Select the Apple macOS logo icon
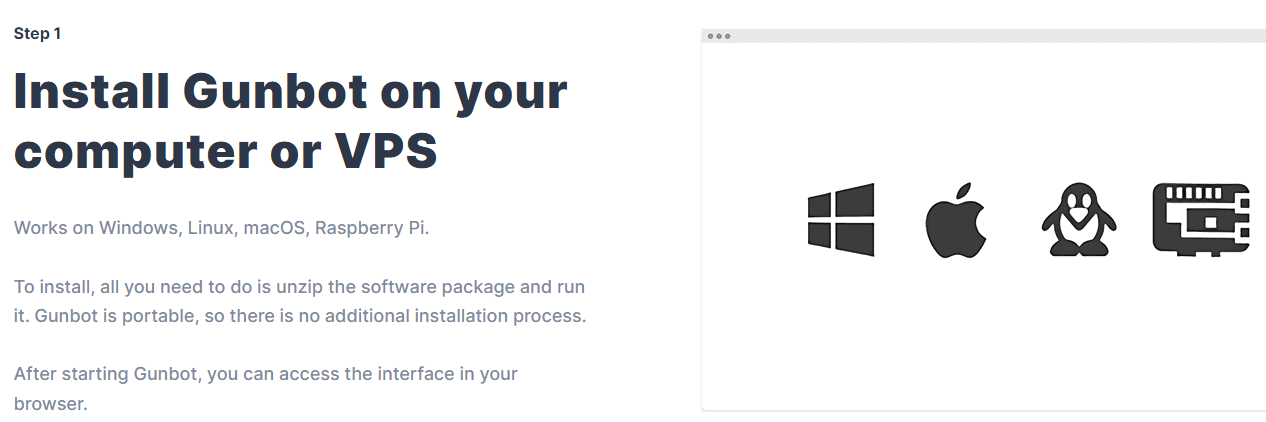The image size is (1266, 422). click(x=956, y=220)
